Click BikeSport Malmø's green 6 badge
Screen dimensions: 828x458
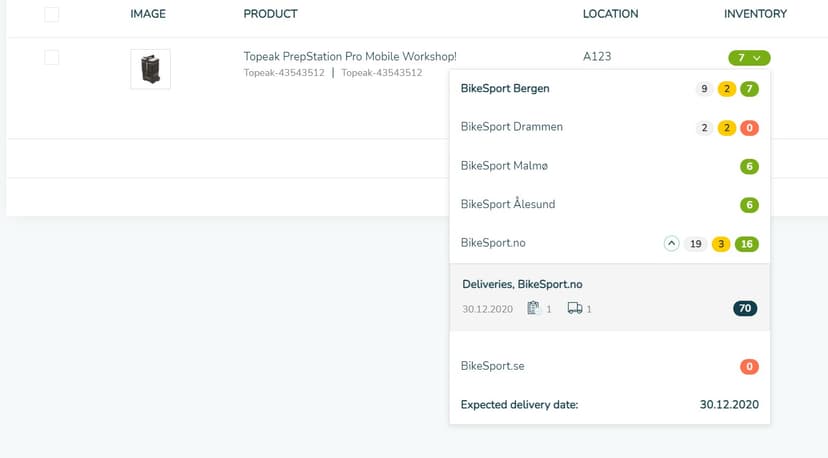[749, 166]
